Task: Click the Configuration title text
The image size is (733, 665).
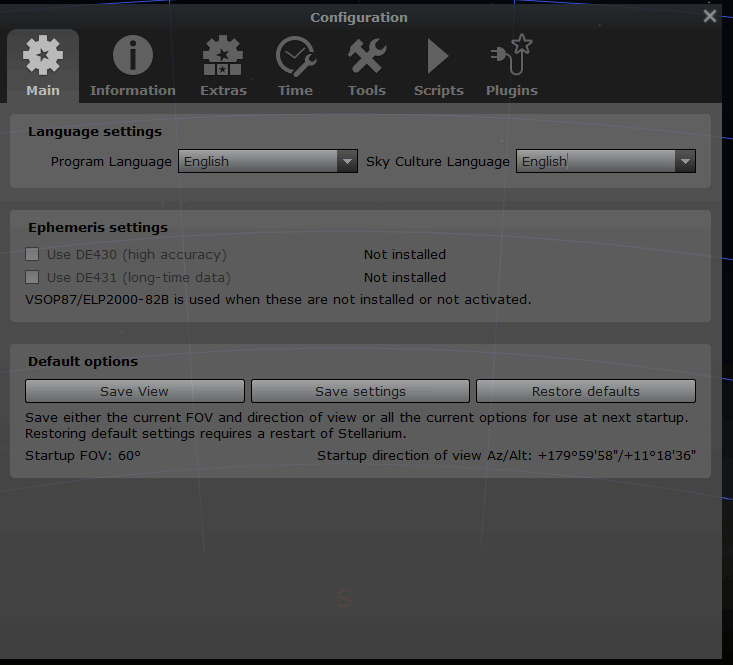Action: [359, 17]
